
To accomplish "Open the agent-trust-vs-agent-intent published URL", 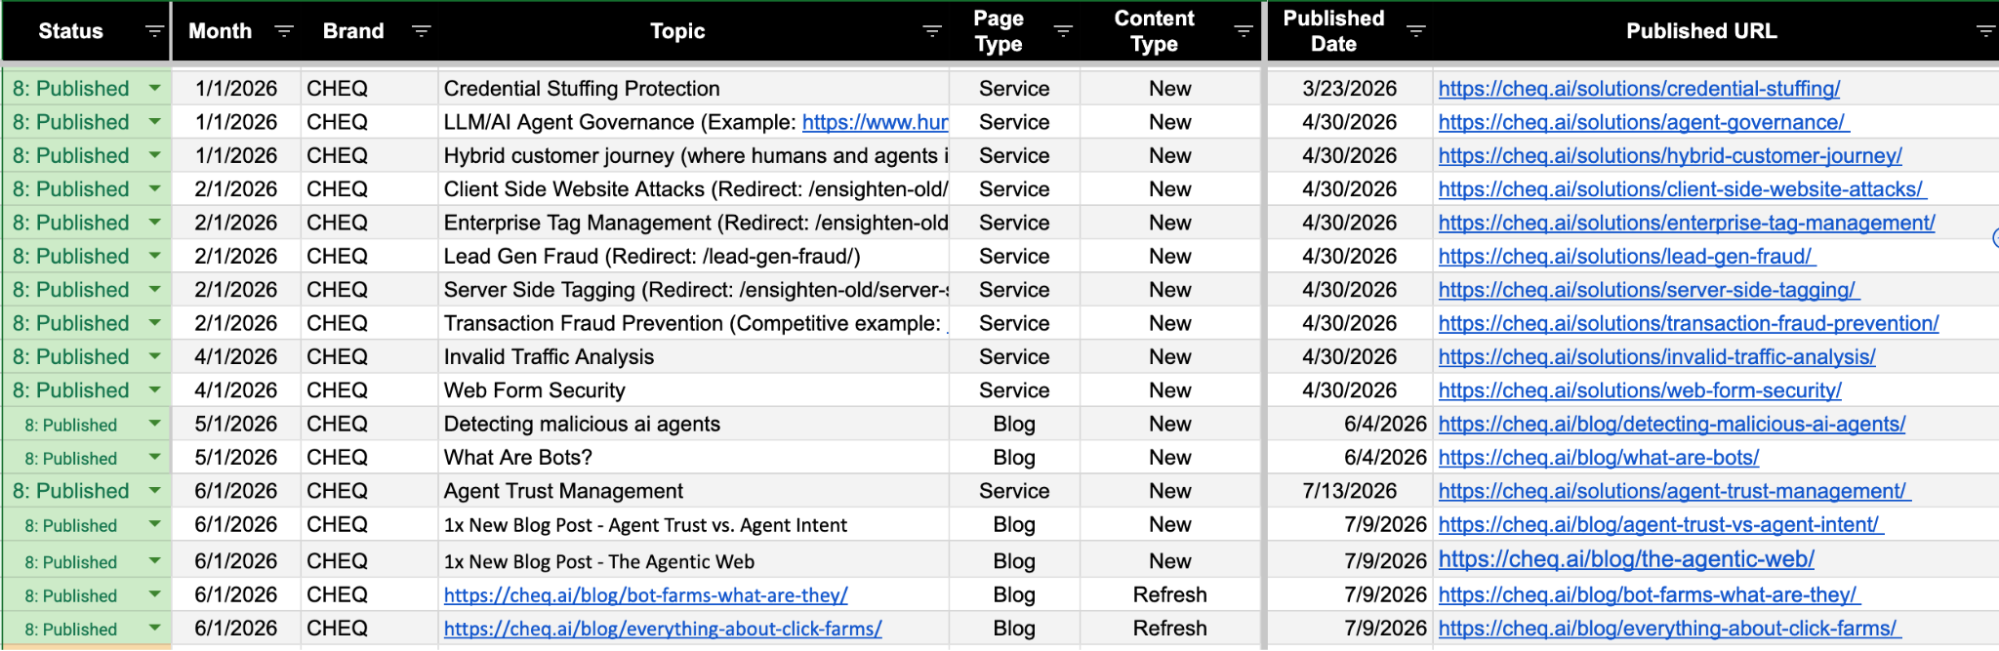I will click(1660, 524).
